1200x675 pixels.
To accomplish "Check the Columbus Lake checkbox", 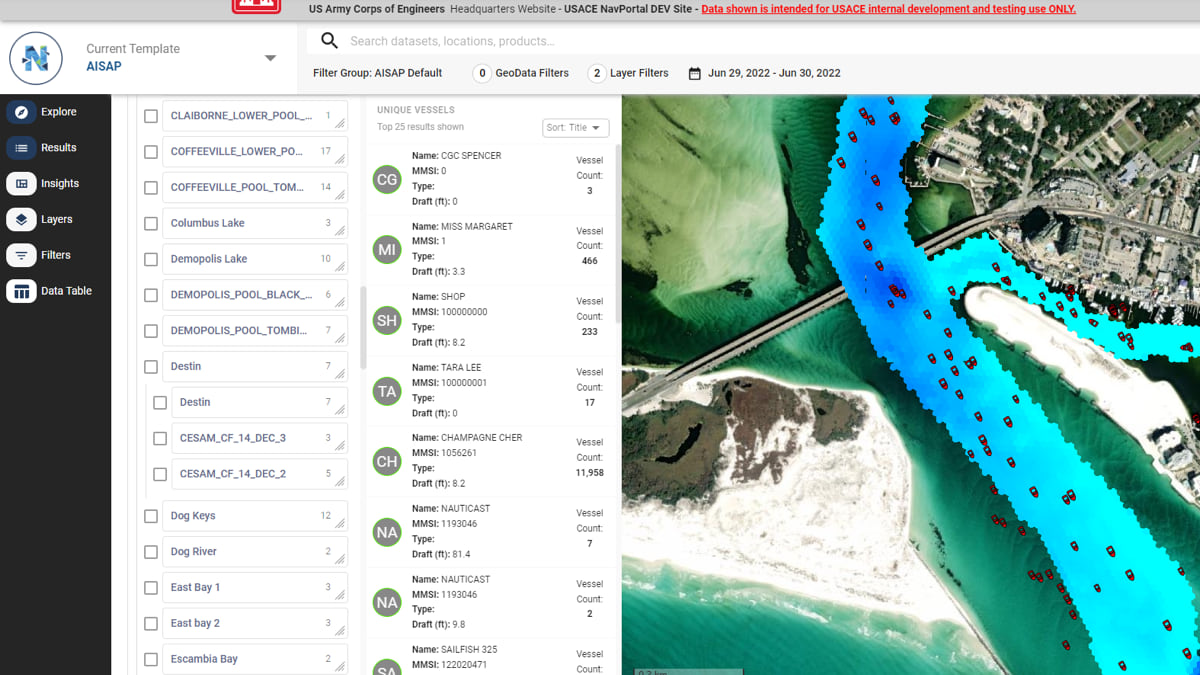I will pyautogui.click(x=151, y=224).
